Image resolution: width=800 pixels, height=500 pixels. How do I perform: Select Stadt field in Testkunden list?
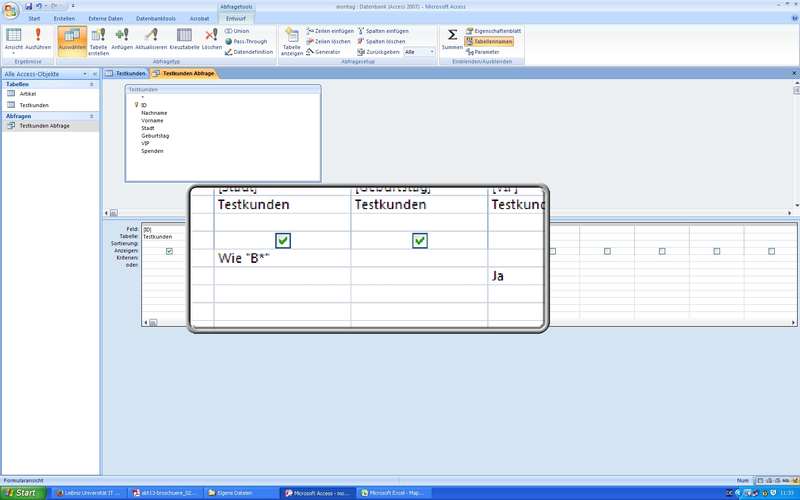tap(148, 128)
